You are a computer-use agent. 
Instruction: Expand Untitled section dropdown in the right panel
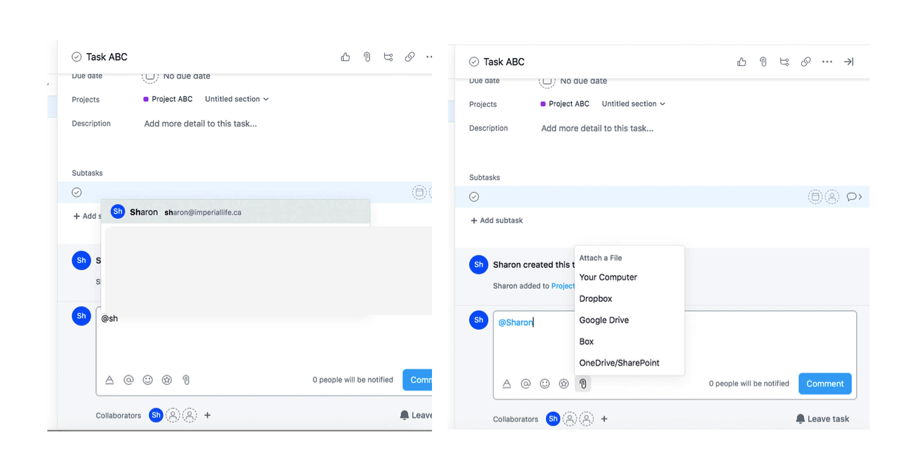point(633,104)
